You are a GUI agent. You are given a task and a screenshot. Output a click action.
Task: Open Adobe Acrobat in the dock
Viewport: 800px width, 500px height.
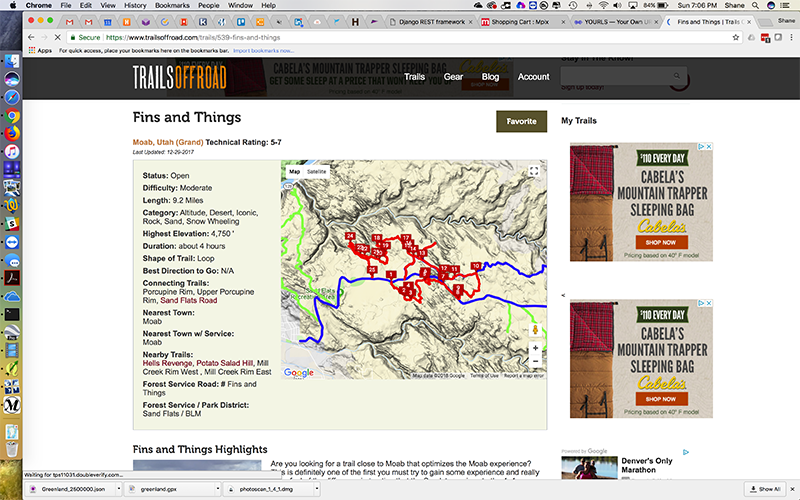[x=12, y=278]
